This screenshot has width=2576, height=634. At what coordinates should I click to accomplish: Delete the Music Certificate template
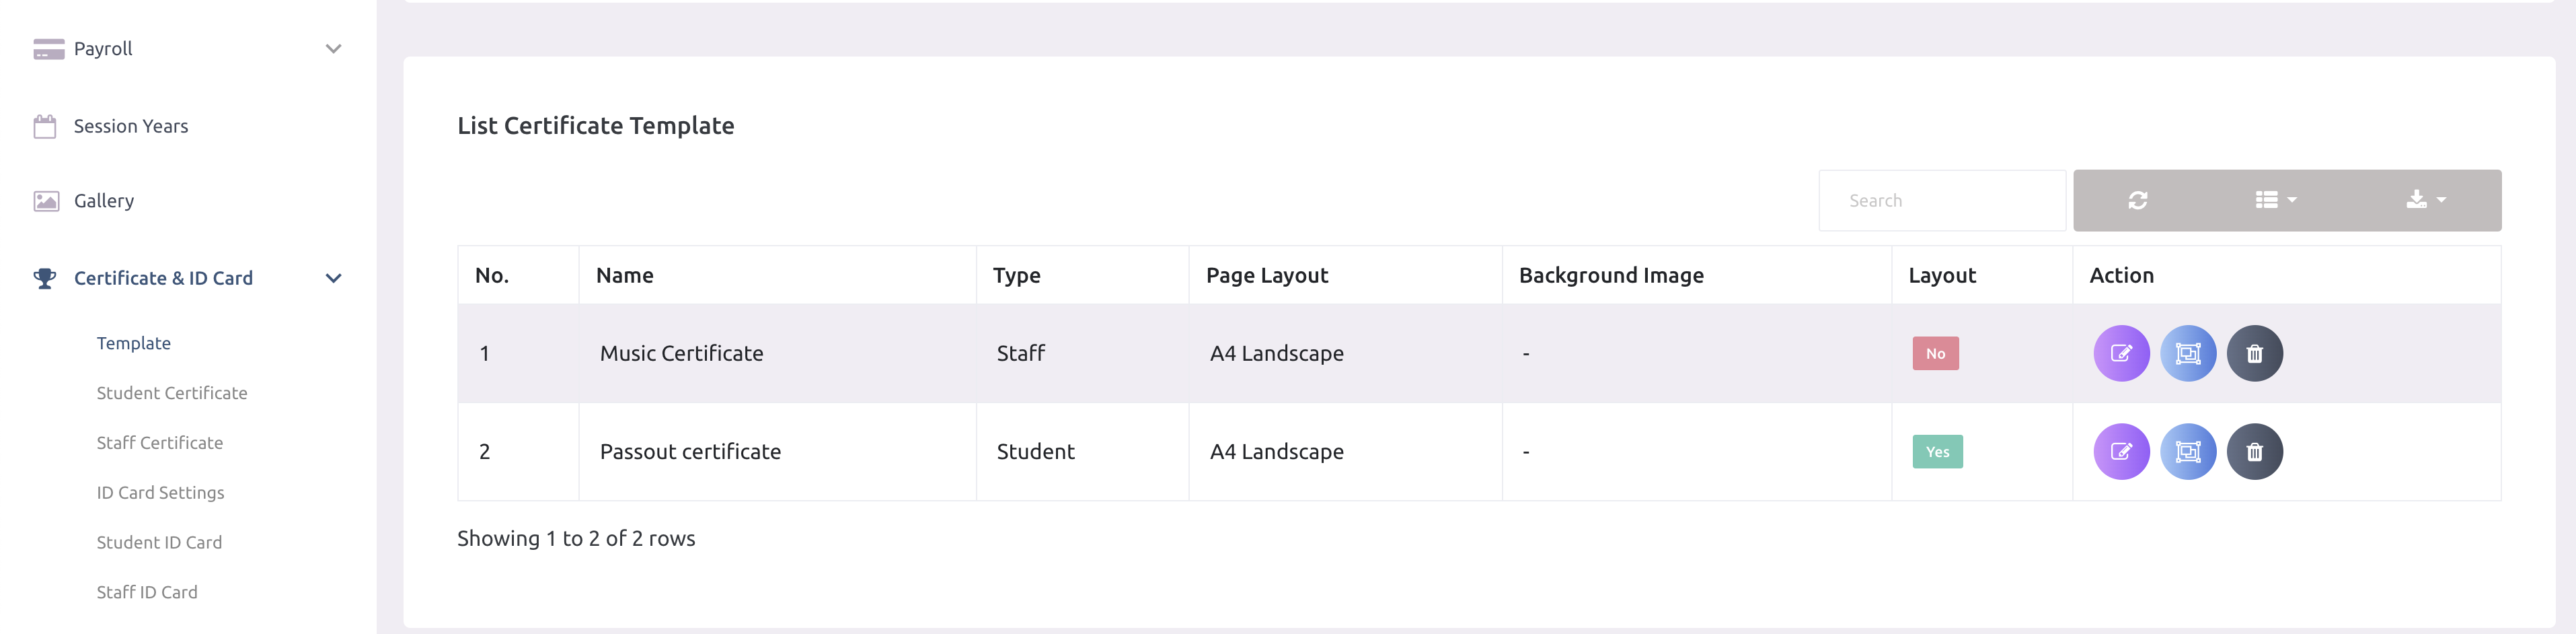pos(2256,352)
